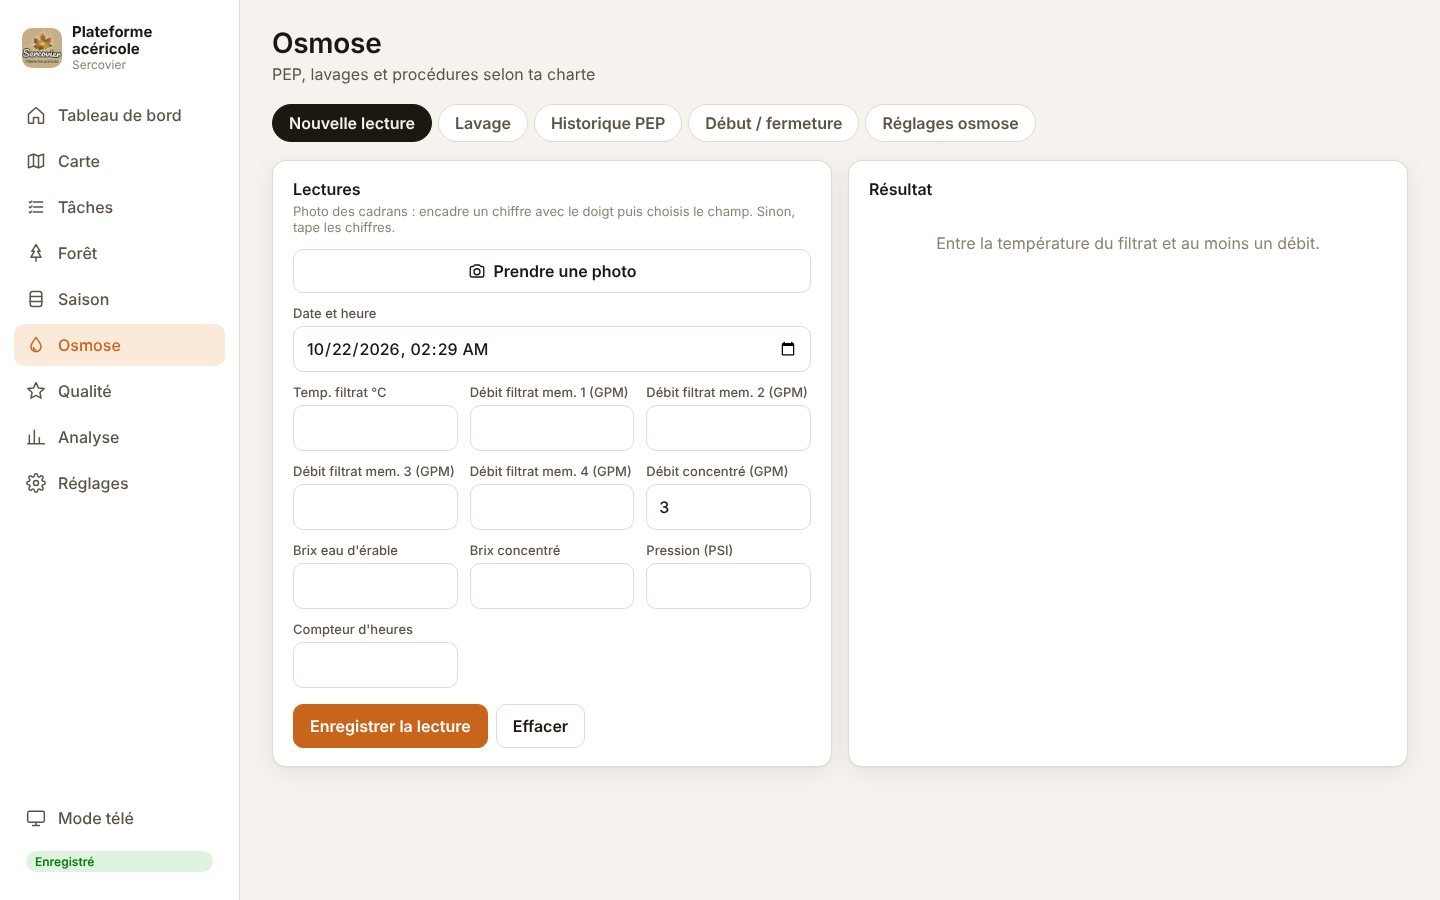Click the checklist icon beside Tâches
The height and width of the screenshot is (900, 1440).
pyautogui.click(x=36, y=207)
